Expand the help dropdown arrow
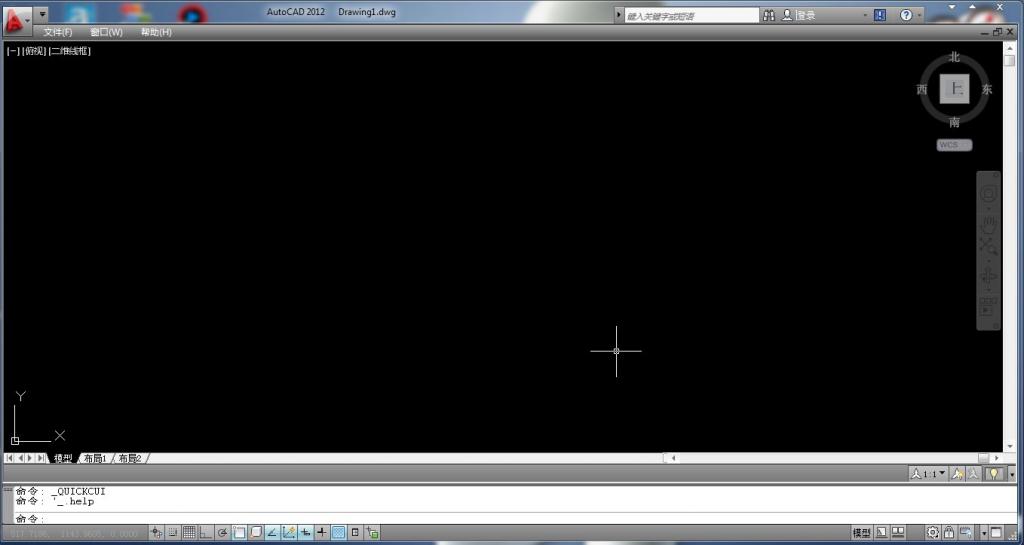This screenshot has width=1024, height=545. click(x=920, y=15)
